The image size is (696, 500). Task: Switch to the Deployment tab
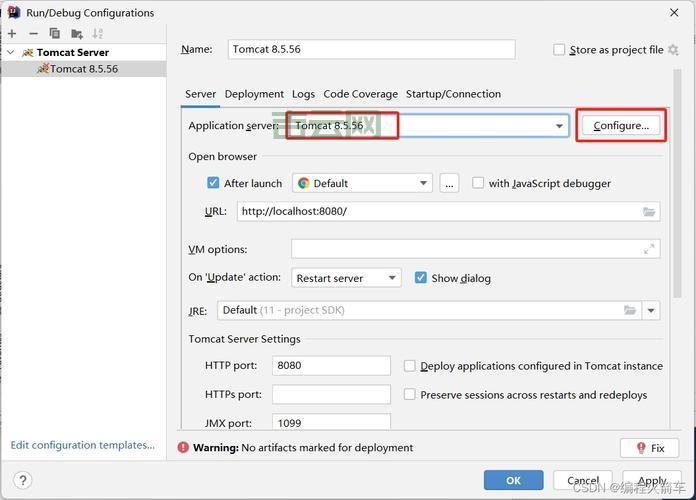pyautogui.click(x=254, y=94)
